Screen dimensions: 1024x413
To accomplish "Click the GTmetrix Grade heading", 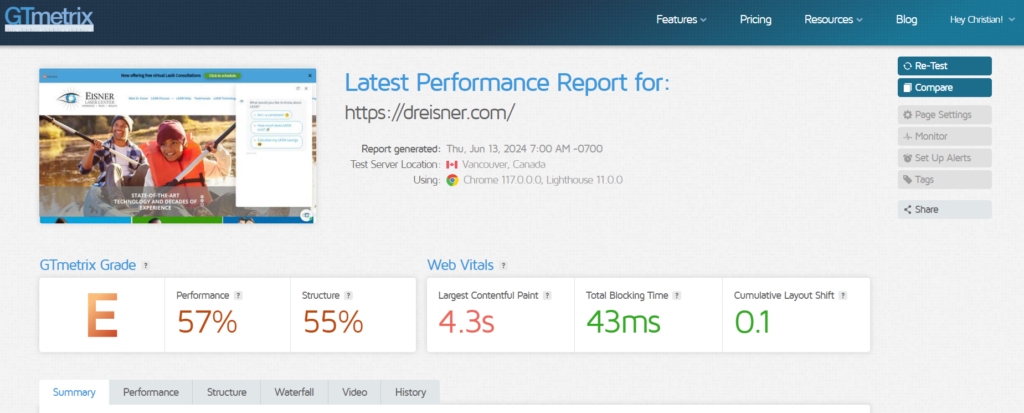I will click(88, 265).
